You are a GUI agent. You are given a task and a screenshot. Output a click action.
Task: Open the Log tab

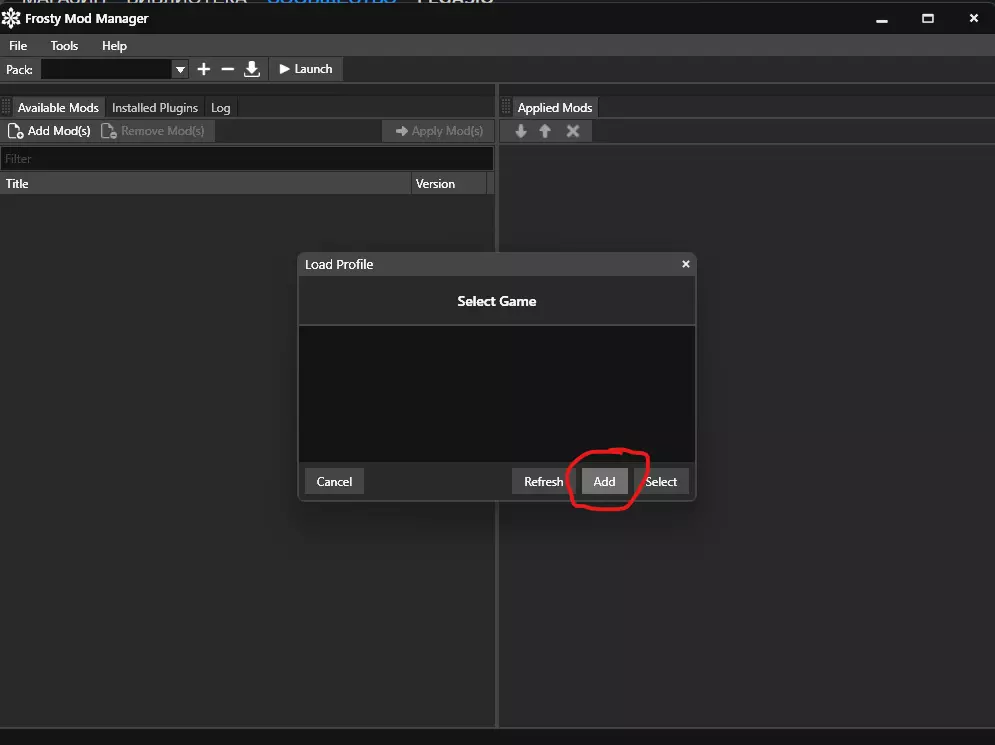tap(221, 108)
